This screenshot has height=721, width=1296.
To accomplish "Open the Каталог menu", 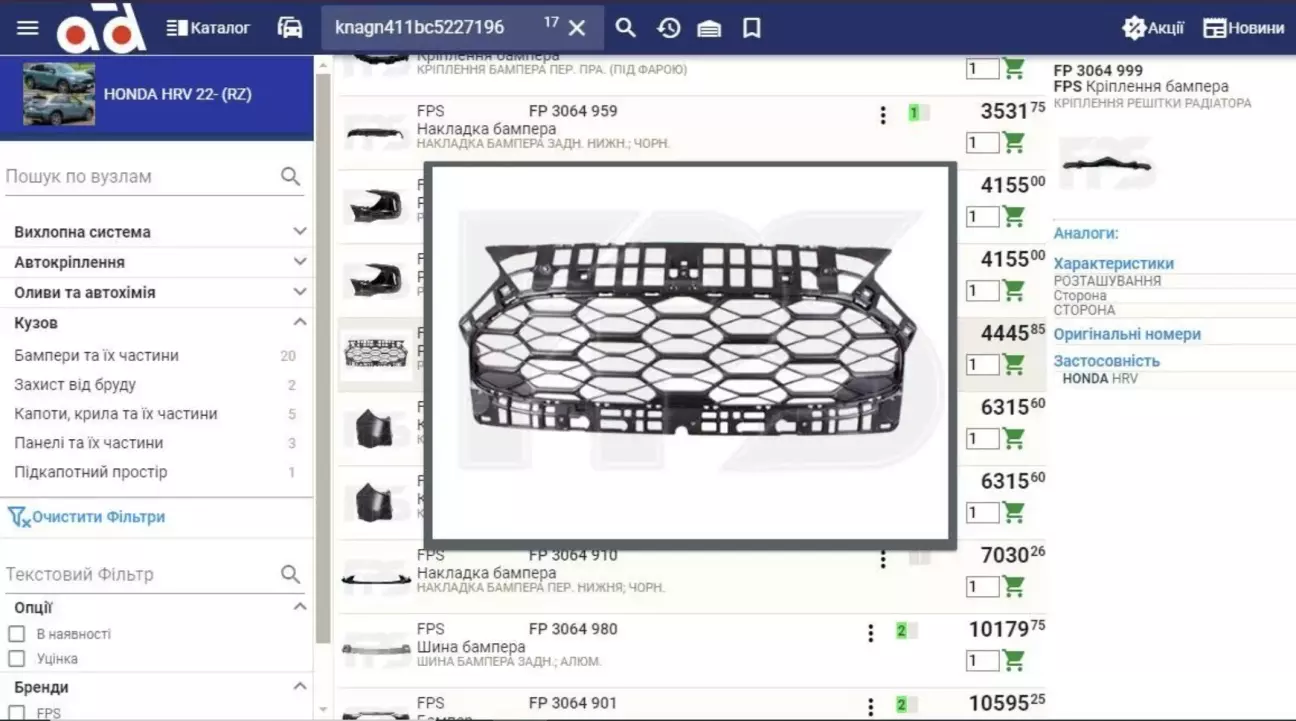I will point(208,28).
